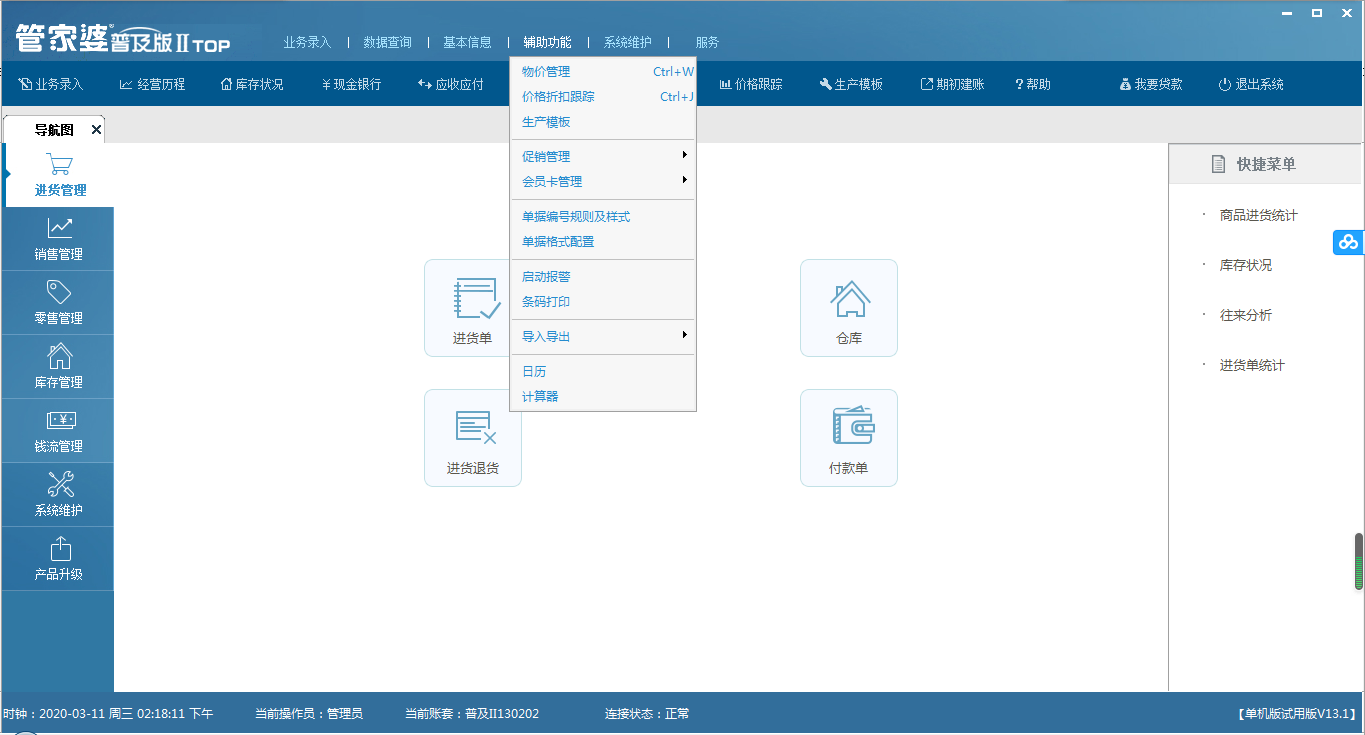Click 退出系统 in the toolbar
The width and height of the screenshot is (1365, 735).
tap(1251, 85)
